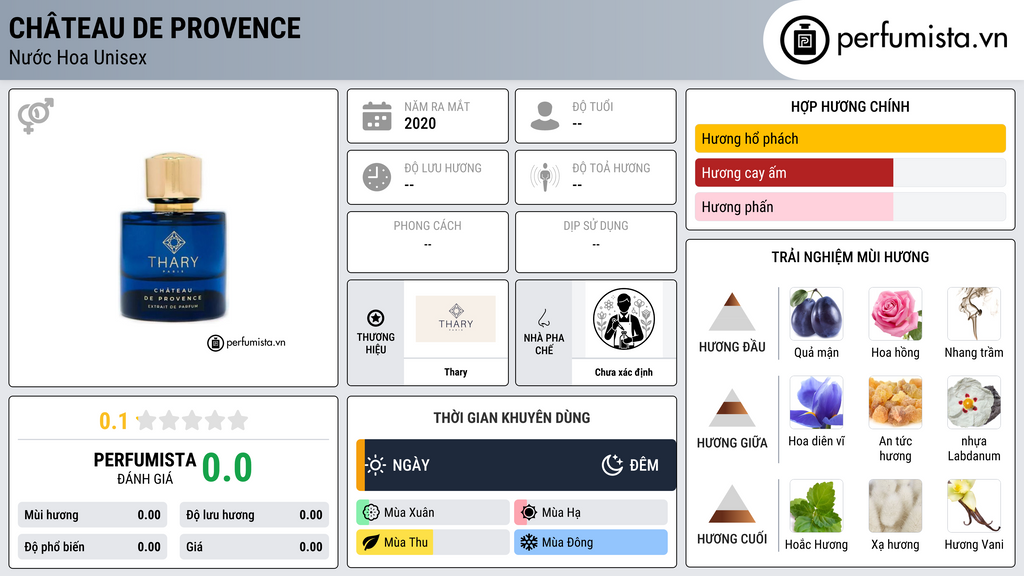Viewport: 1024px width, 576px height.
Task: Select the Nhang trầm incense note image
Action: [974, 314]
